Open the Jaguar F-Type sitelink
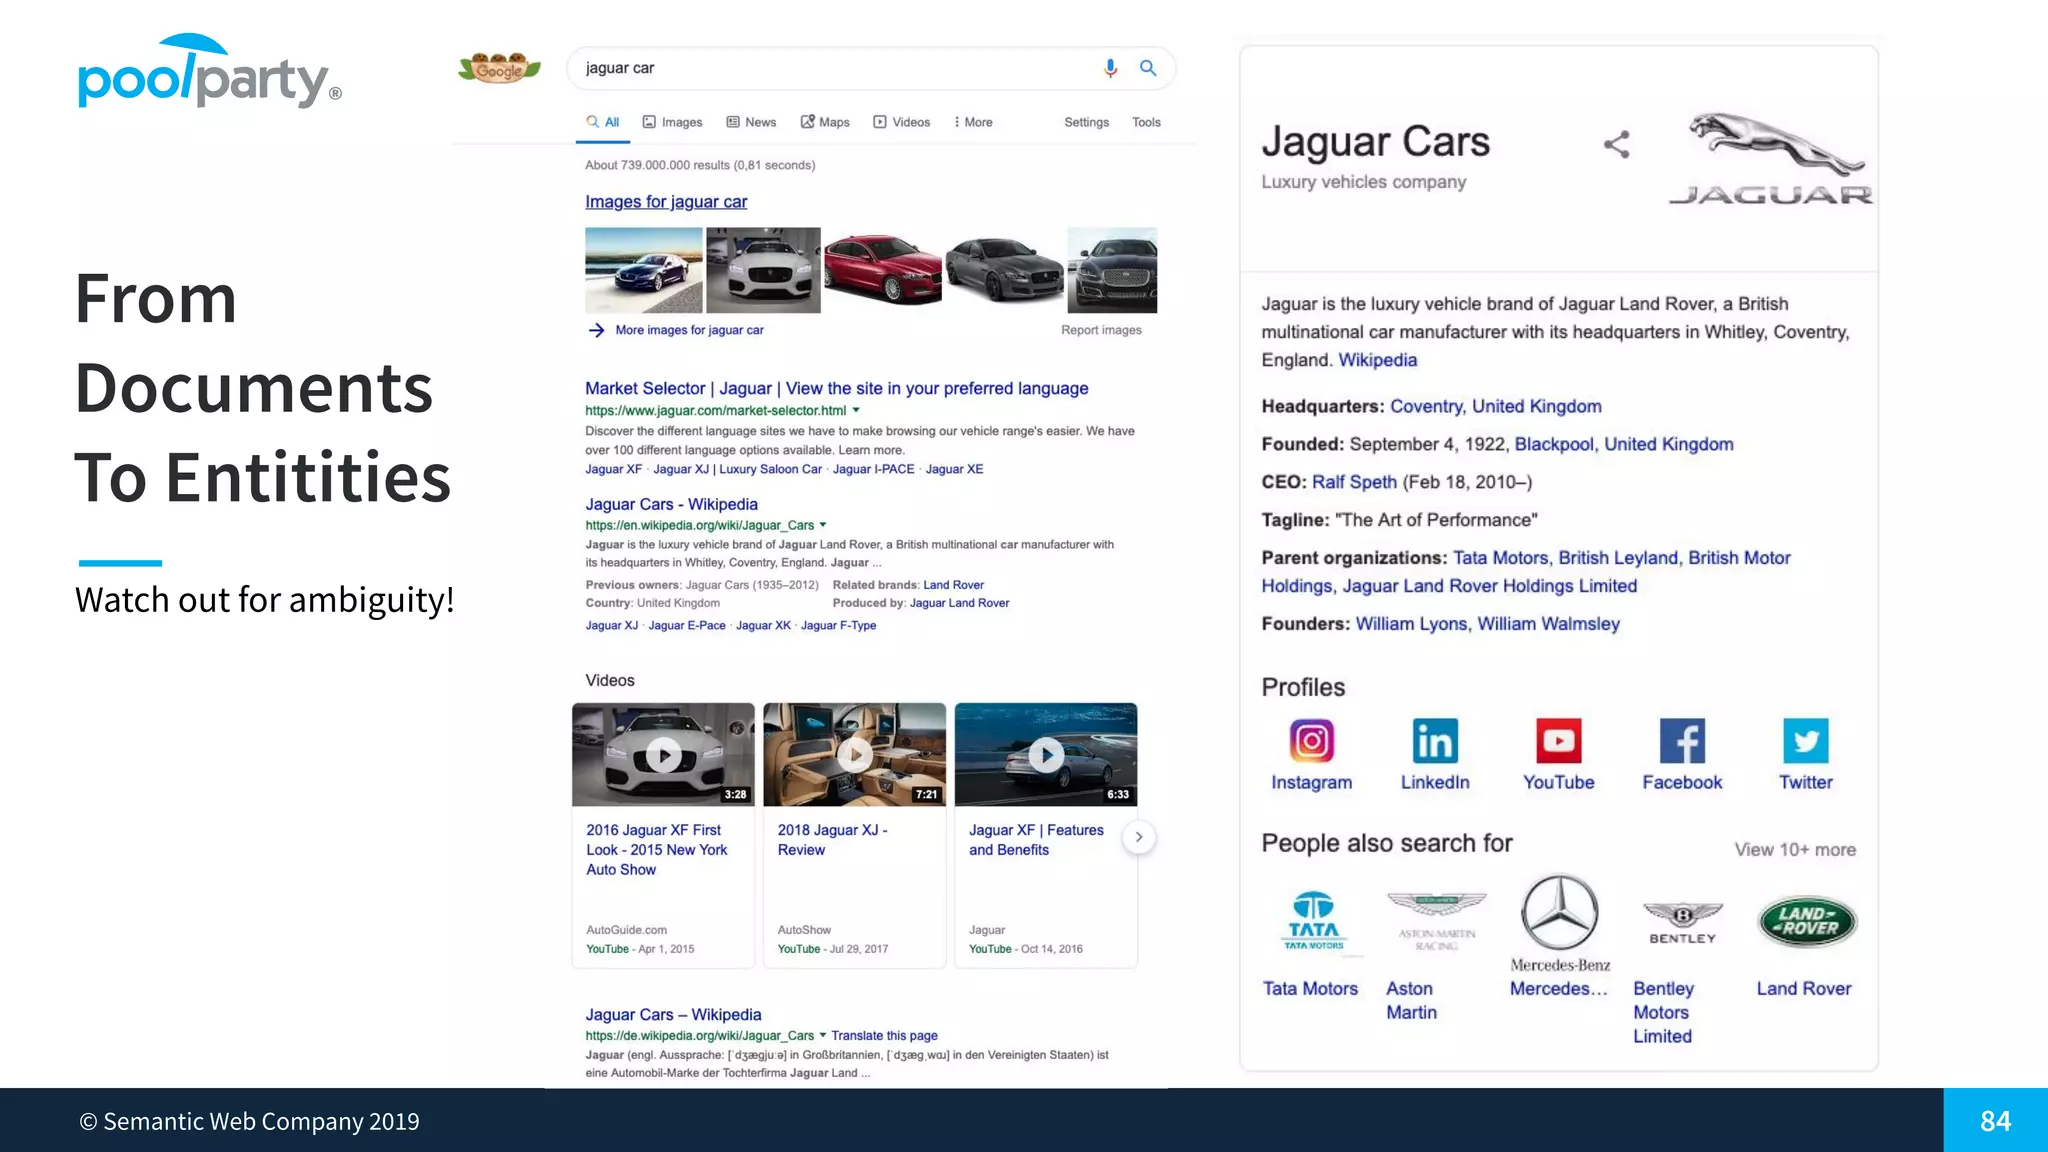Image resolution: width=2048 pixels, height=1152 pixels. [838, 625]
